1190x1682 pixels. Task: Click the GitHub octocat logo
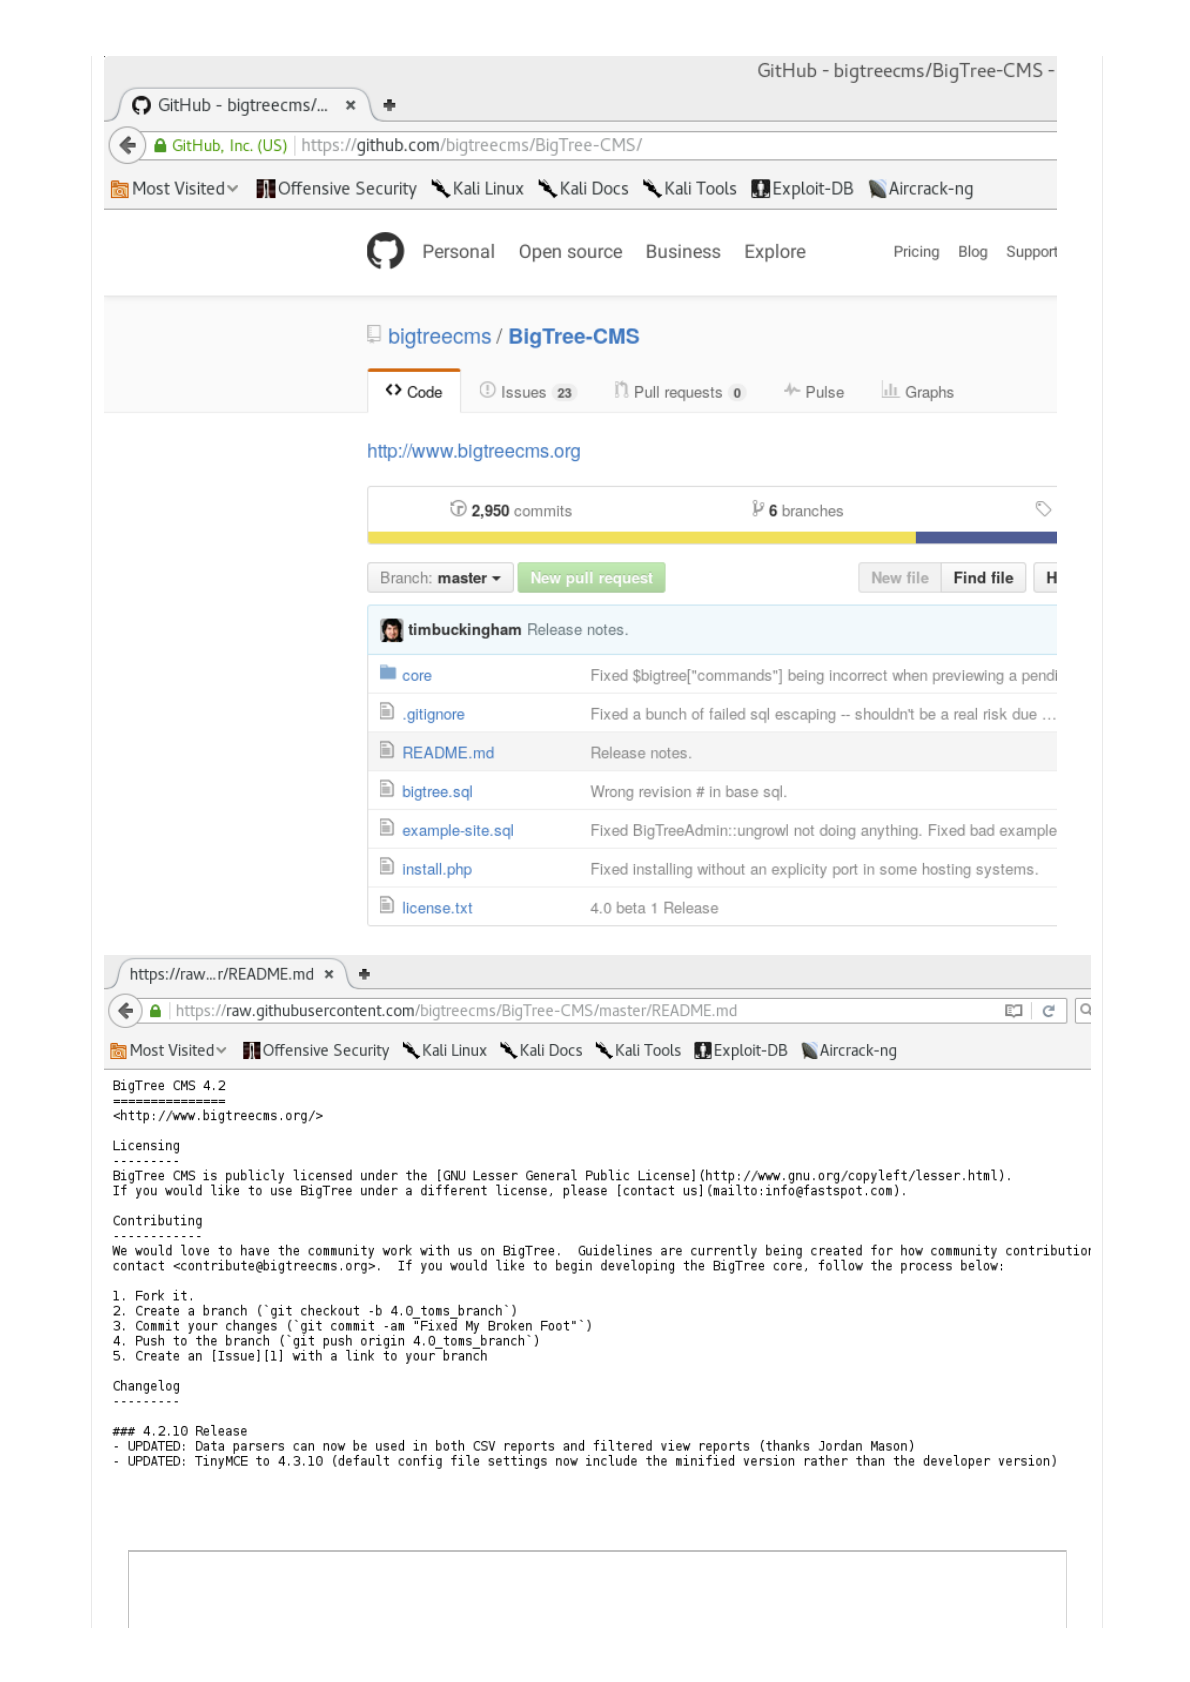tap(385, 251)
